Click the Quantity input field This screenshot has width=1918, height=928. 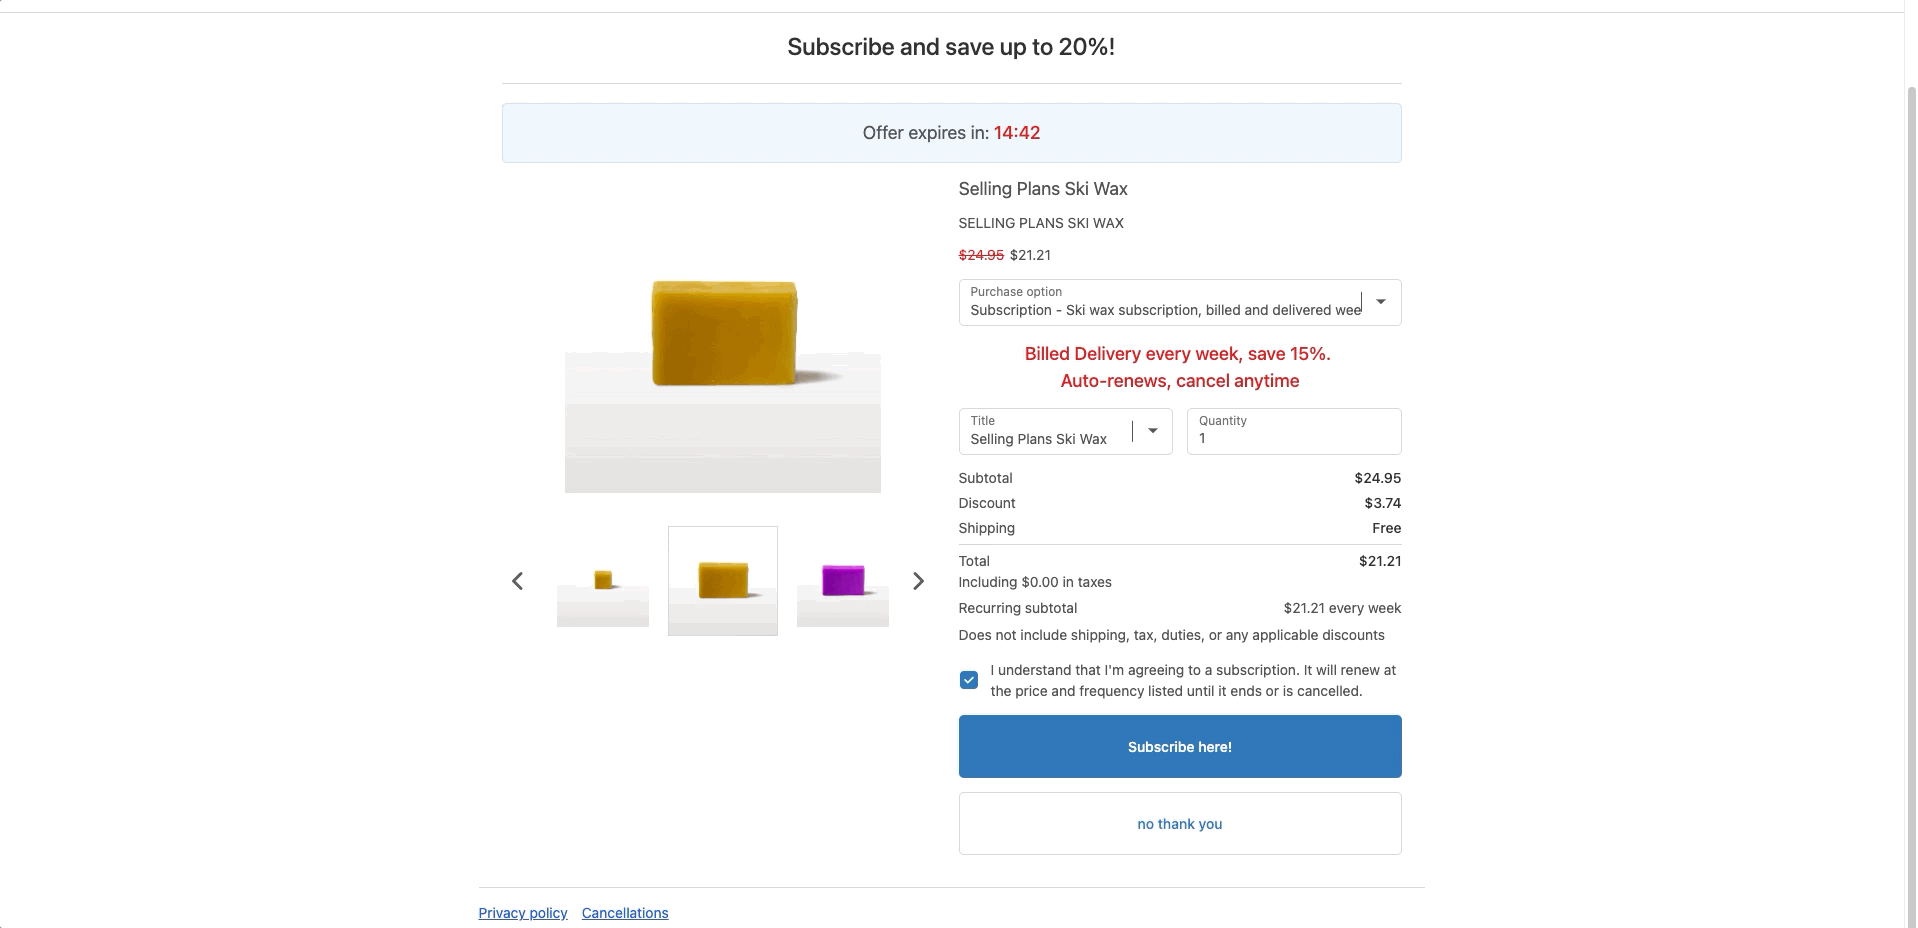point(1294,432)
